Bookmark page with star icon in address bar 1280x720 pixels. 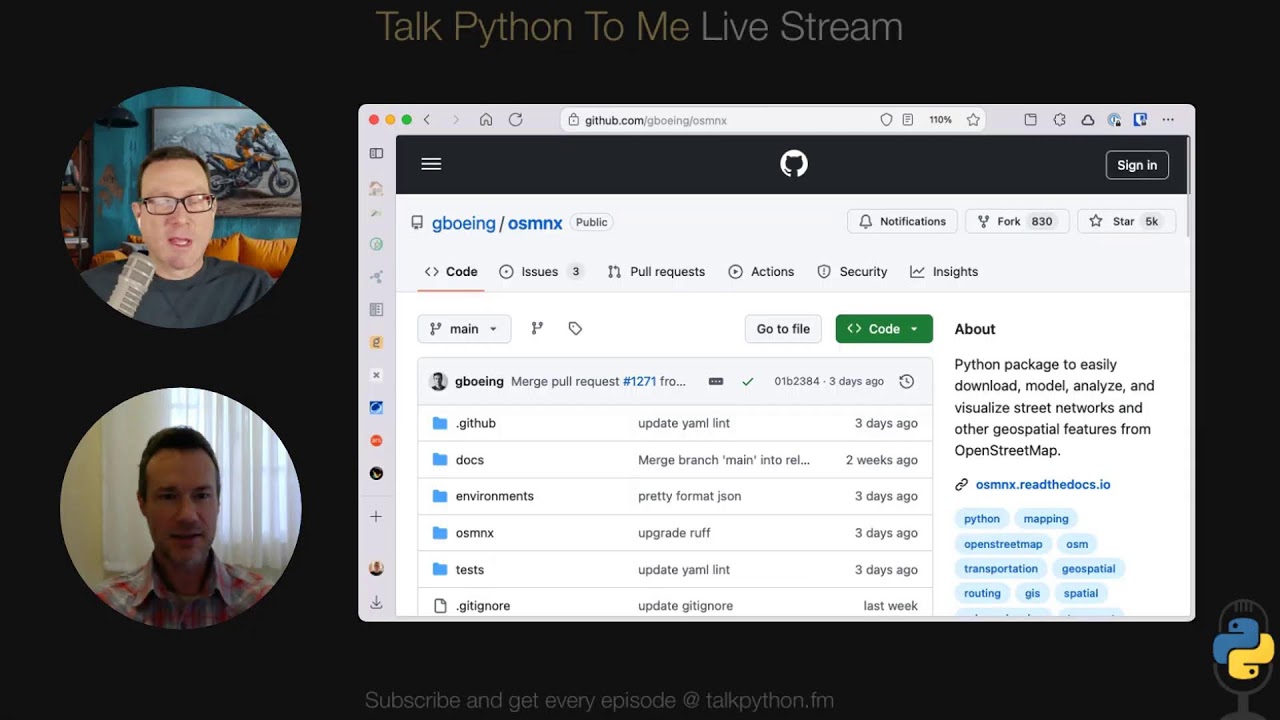tap(973, 120)
